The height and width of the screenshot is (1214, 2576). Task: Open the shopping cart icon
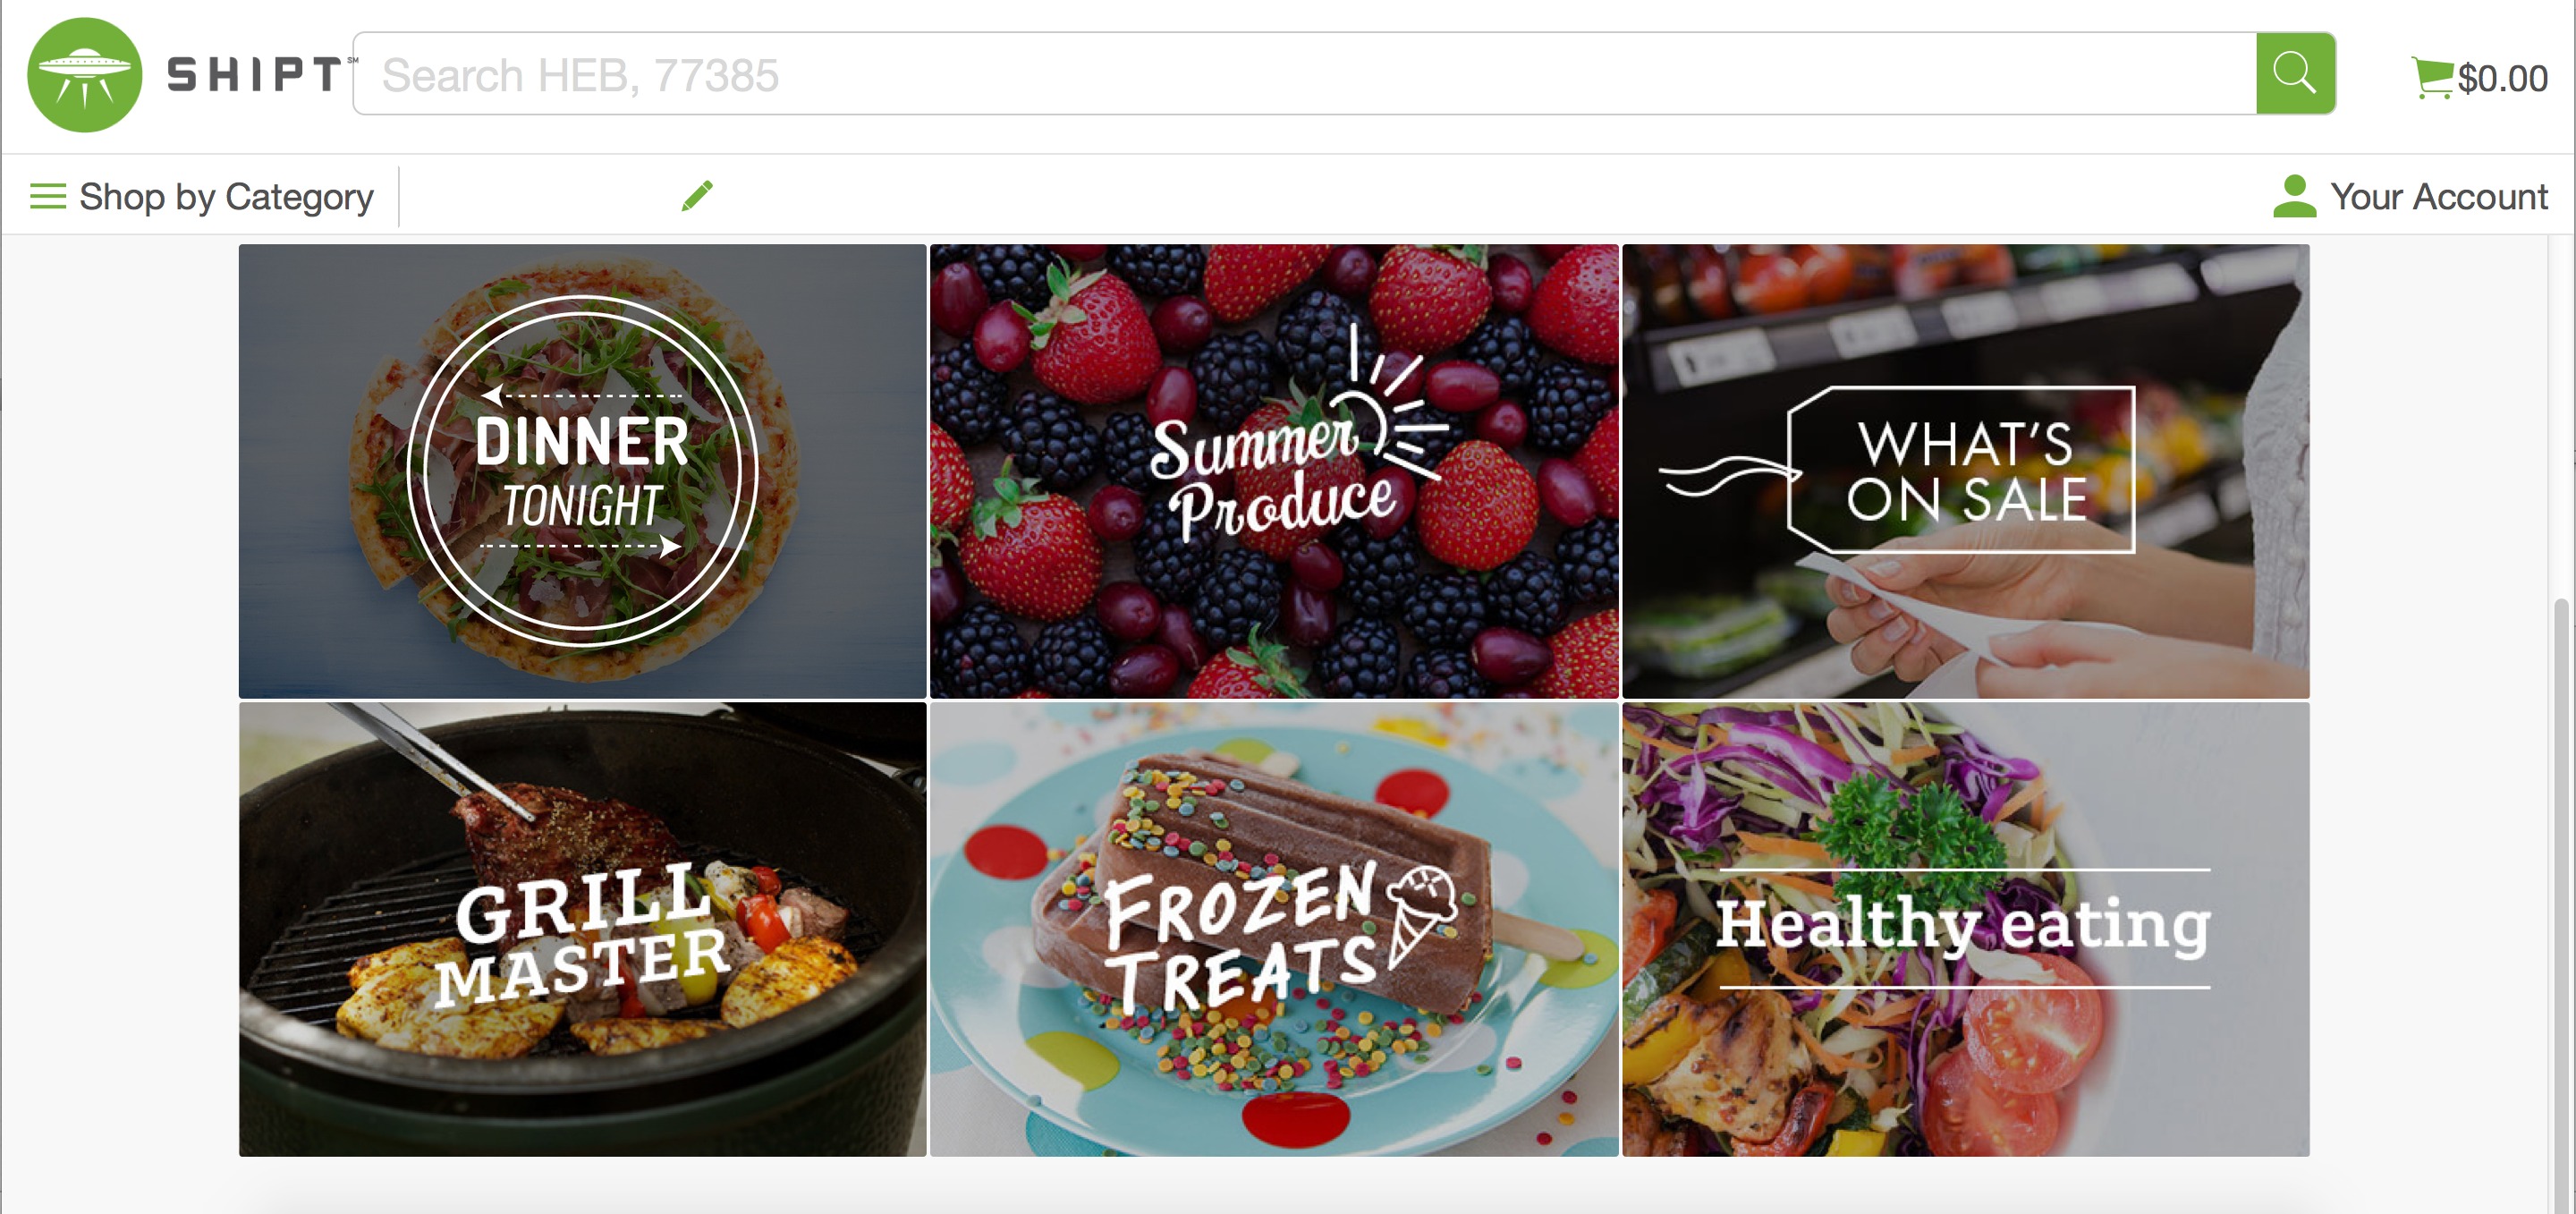2432,77
